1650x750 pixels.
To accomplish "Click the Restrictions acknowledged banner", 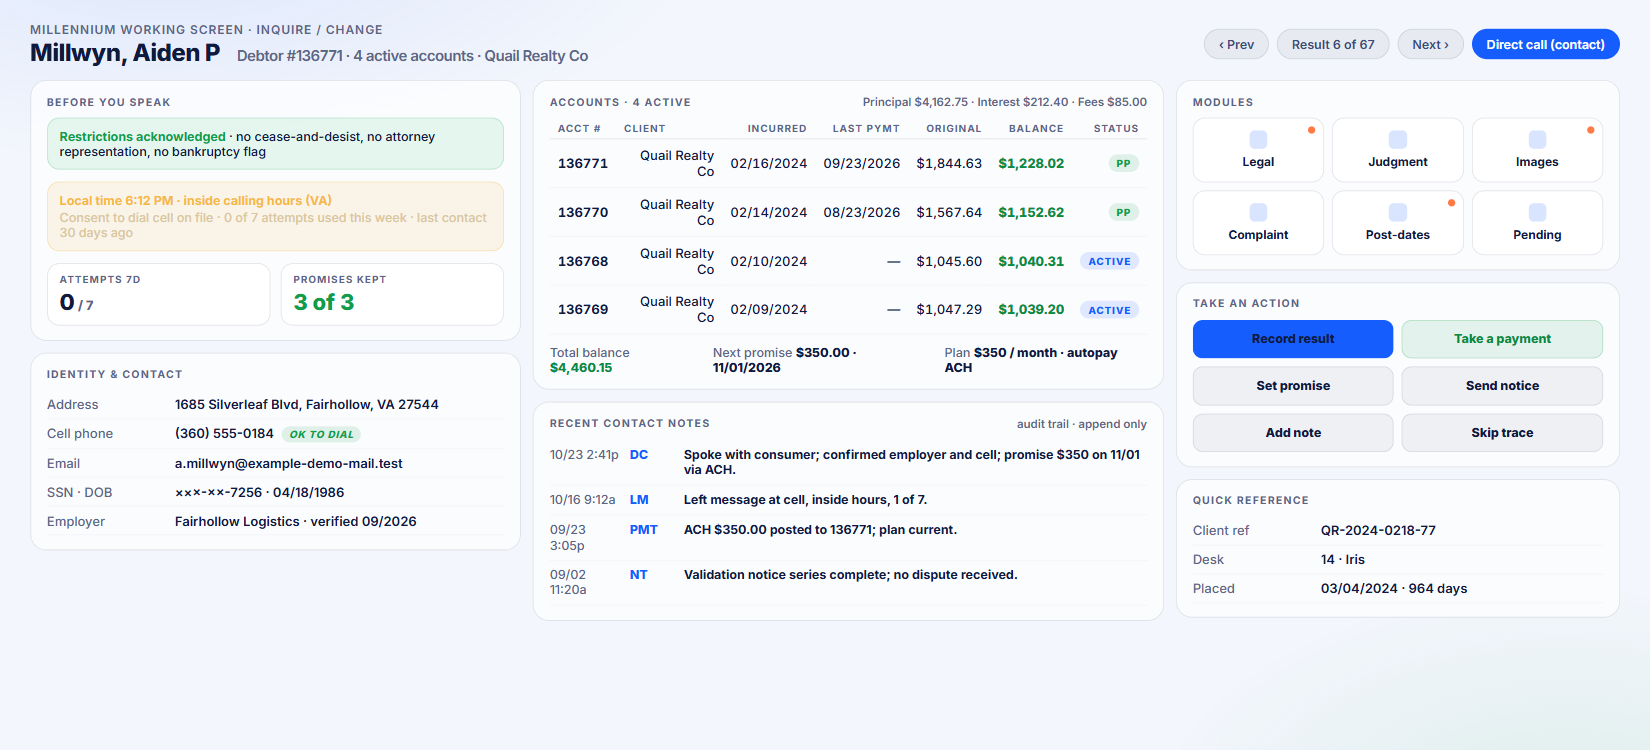I will point(275,144).
